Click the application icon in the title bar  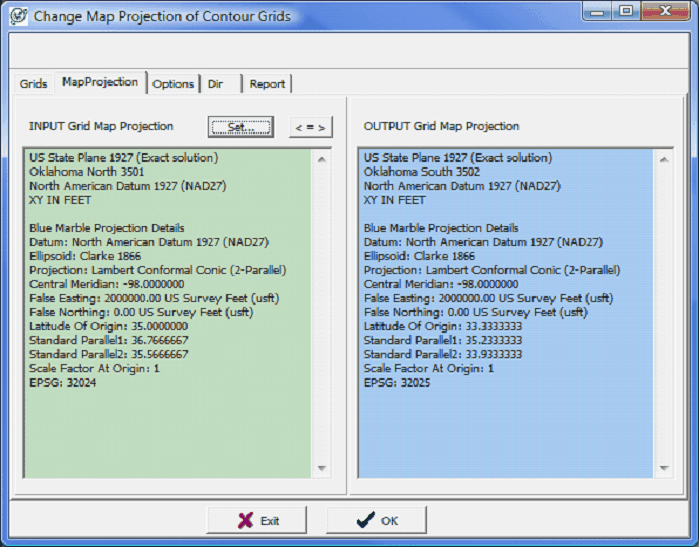click(18, 15)
